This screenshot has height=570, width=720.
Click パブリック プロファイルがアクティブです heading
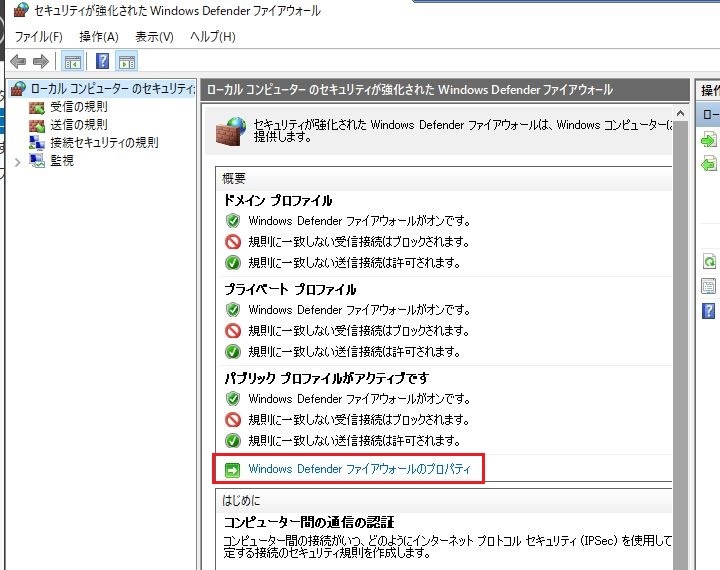click(x=326, y=378)
